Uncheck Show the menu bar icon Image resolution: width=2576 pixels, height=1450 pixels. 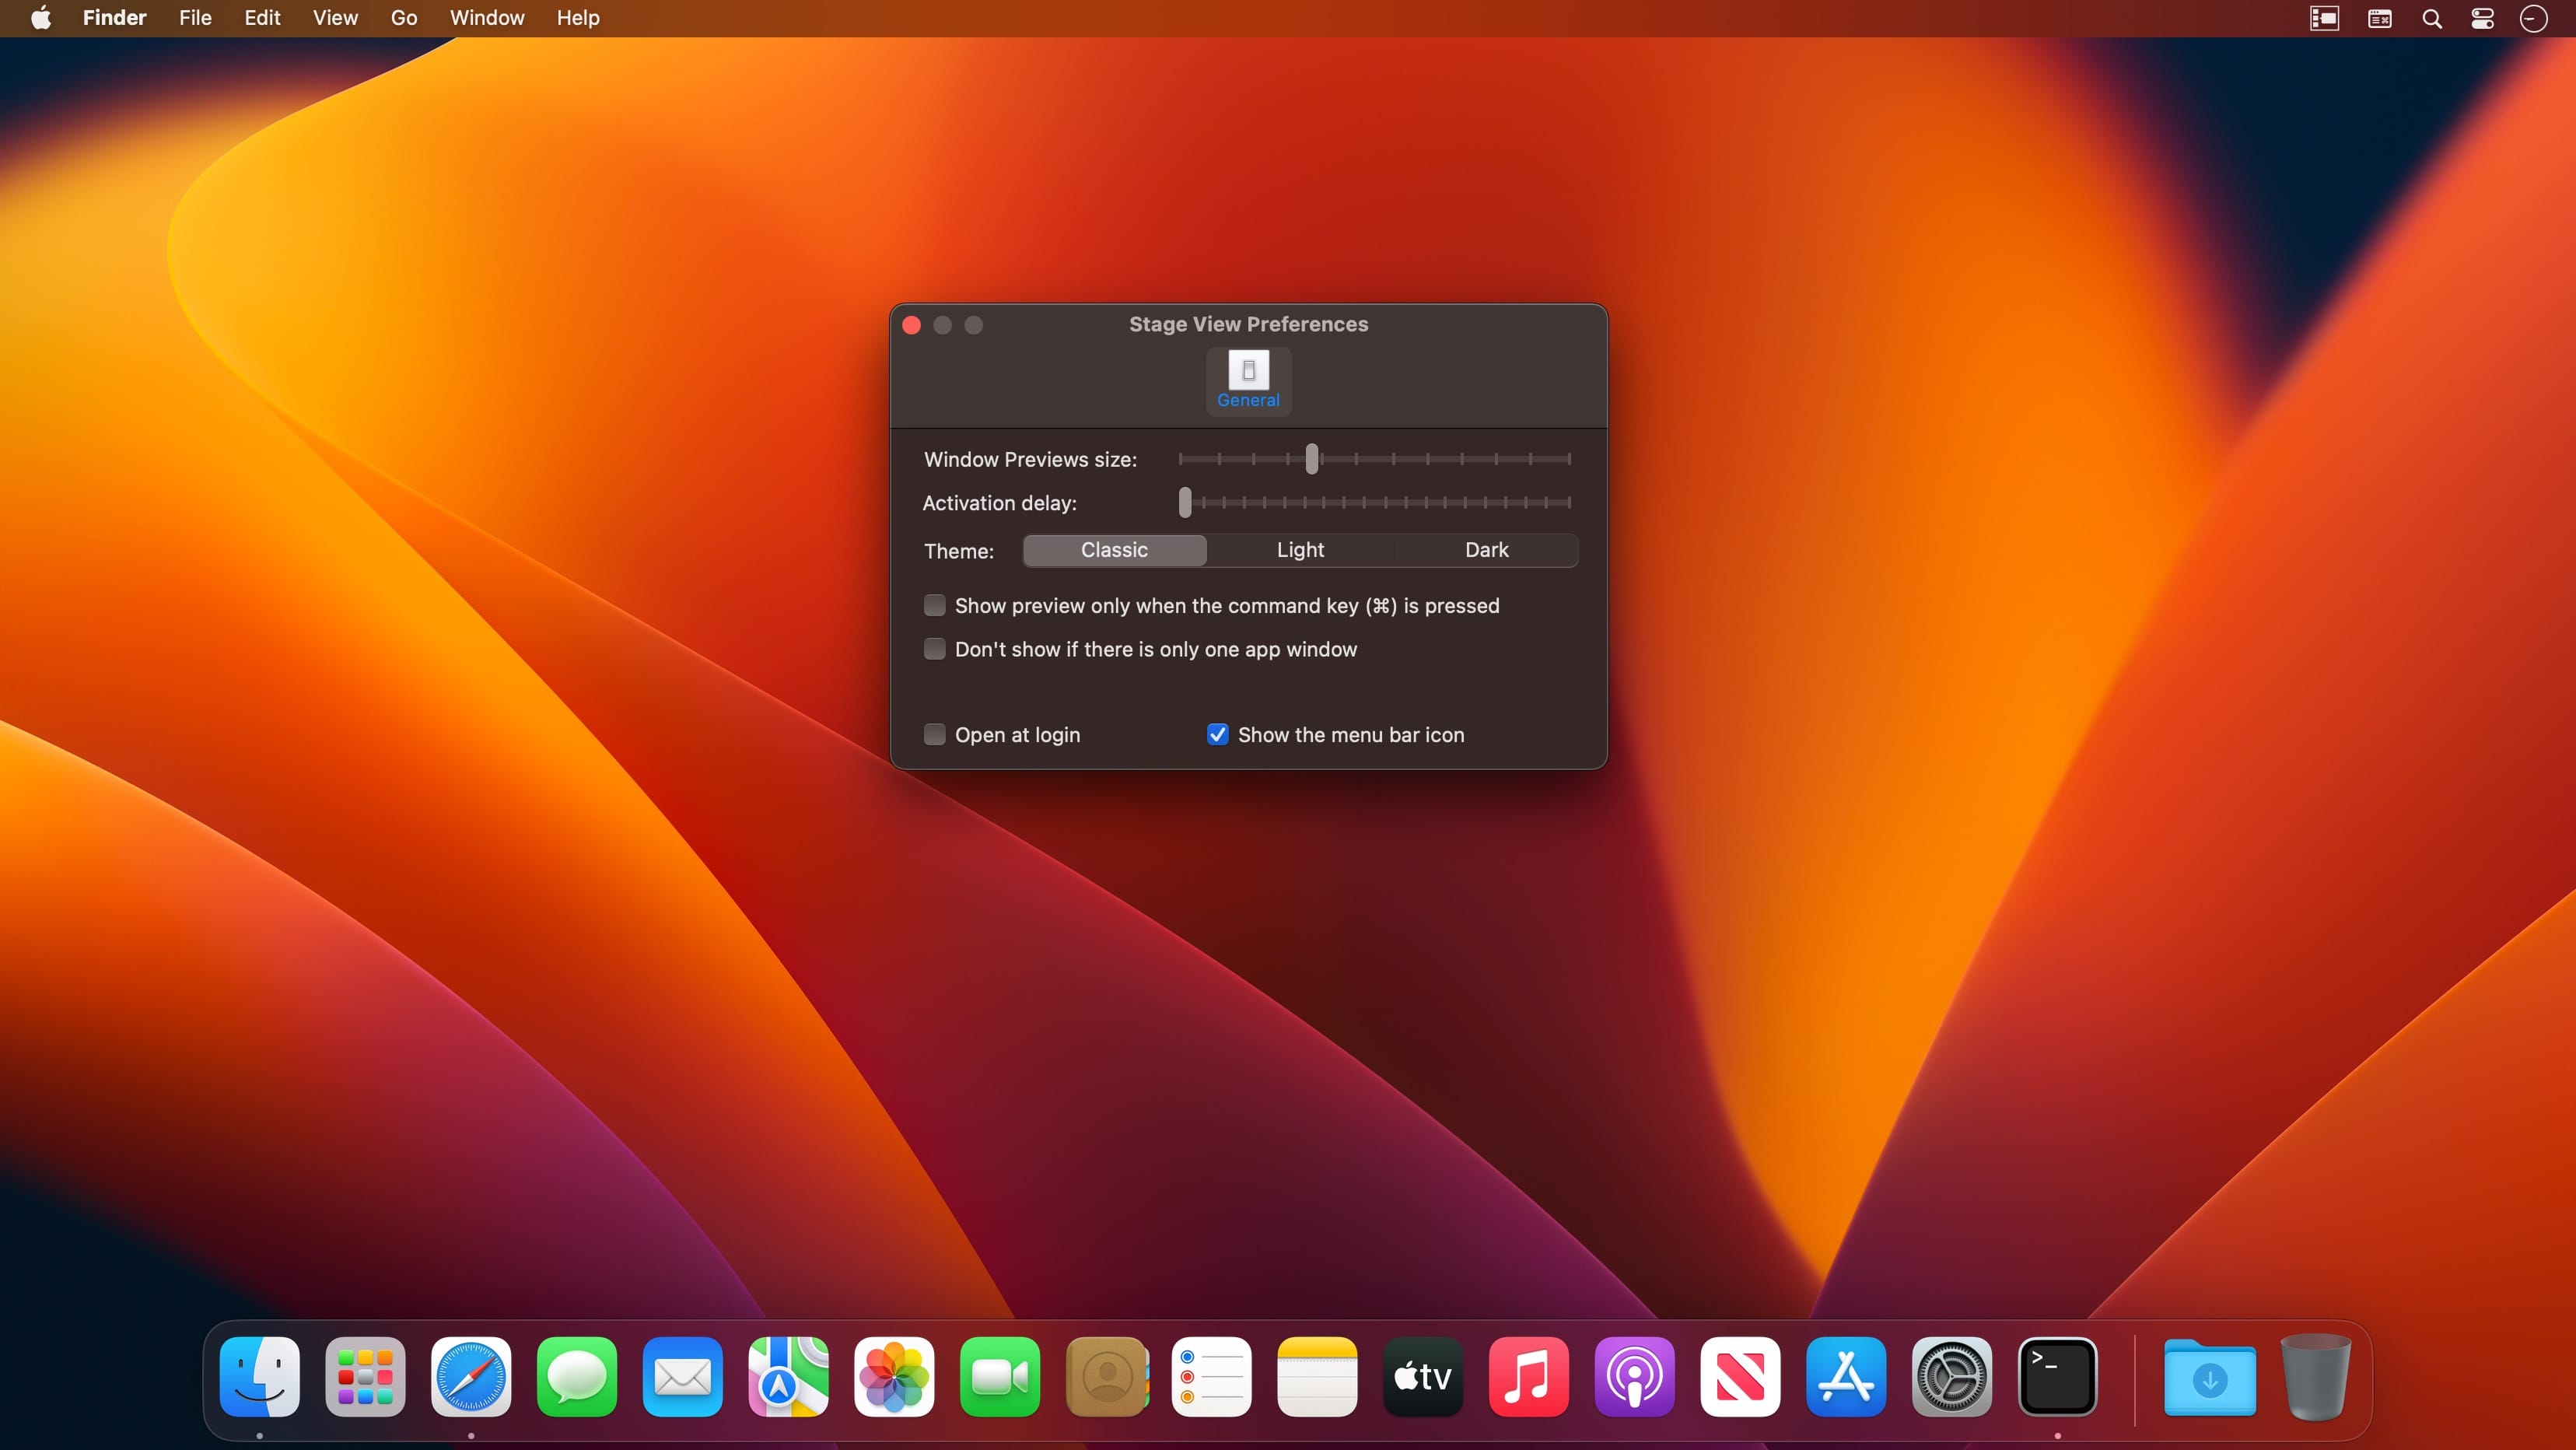pyautogui.click(x=1217, y=734)
